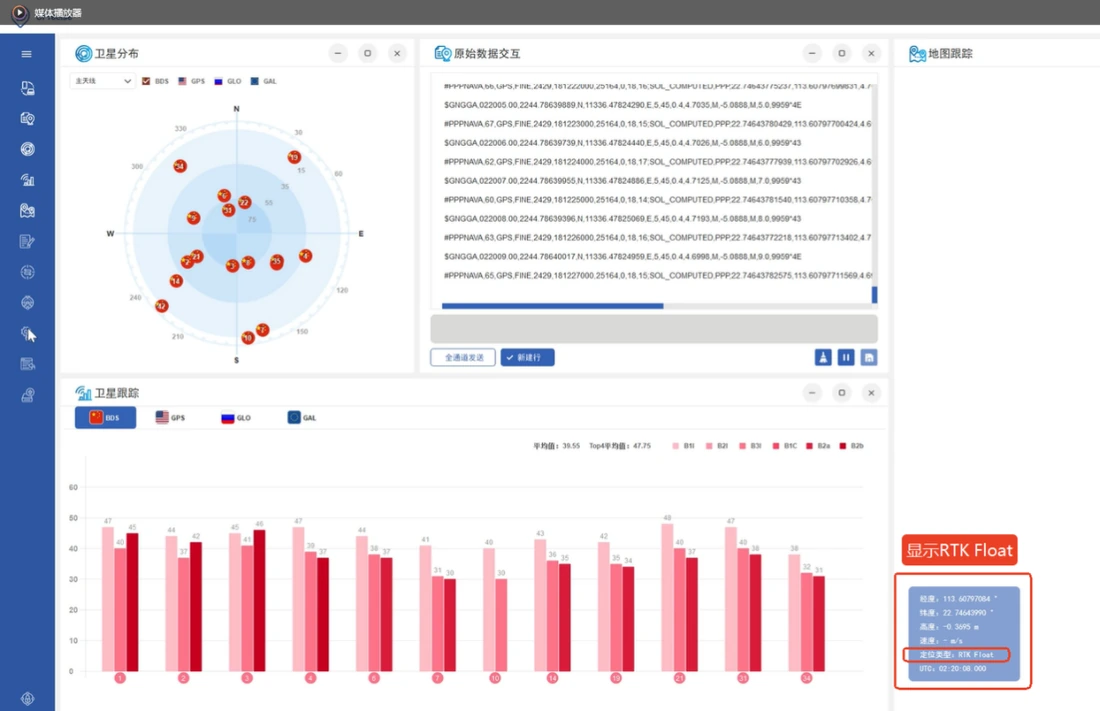
Task: Open the hamburger menu in the sidebar
Action: pyautogui.click(x=27, y=54)
